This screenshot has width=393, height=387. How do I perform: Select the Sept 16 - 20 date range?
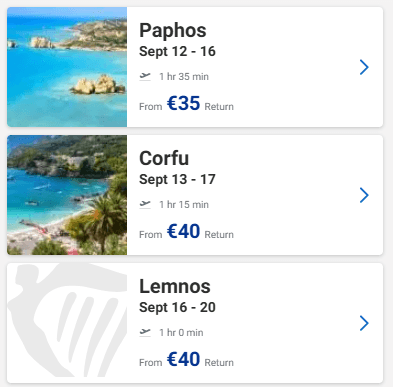177,308
